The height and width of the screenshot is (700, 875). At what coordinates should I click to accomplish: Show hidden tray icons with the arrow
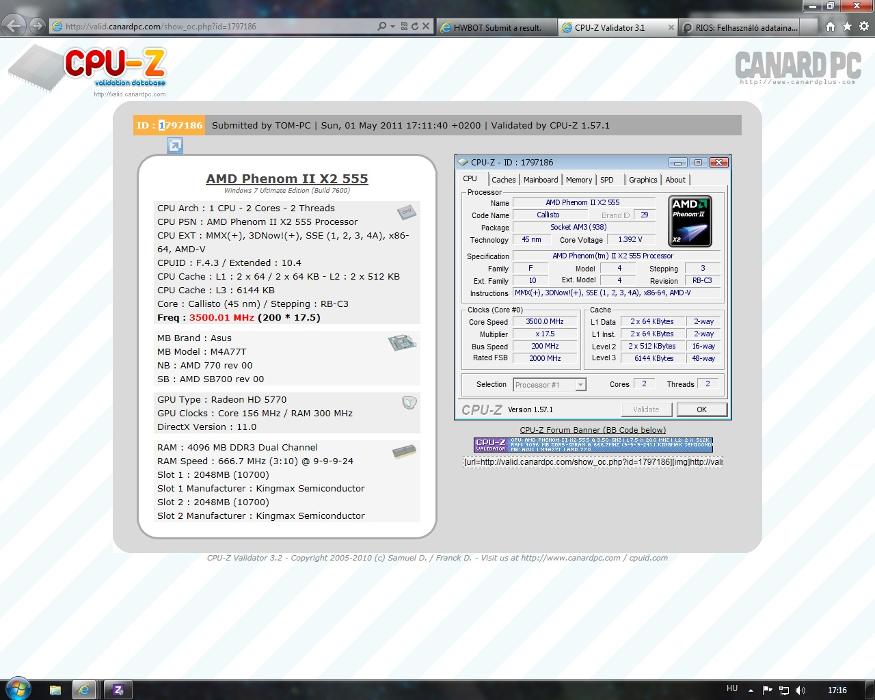pos(751,691)
